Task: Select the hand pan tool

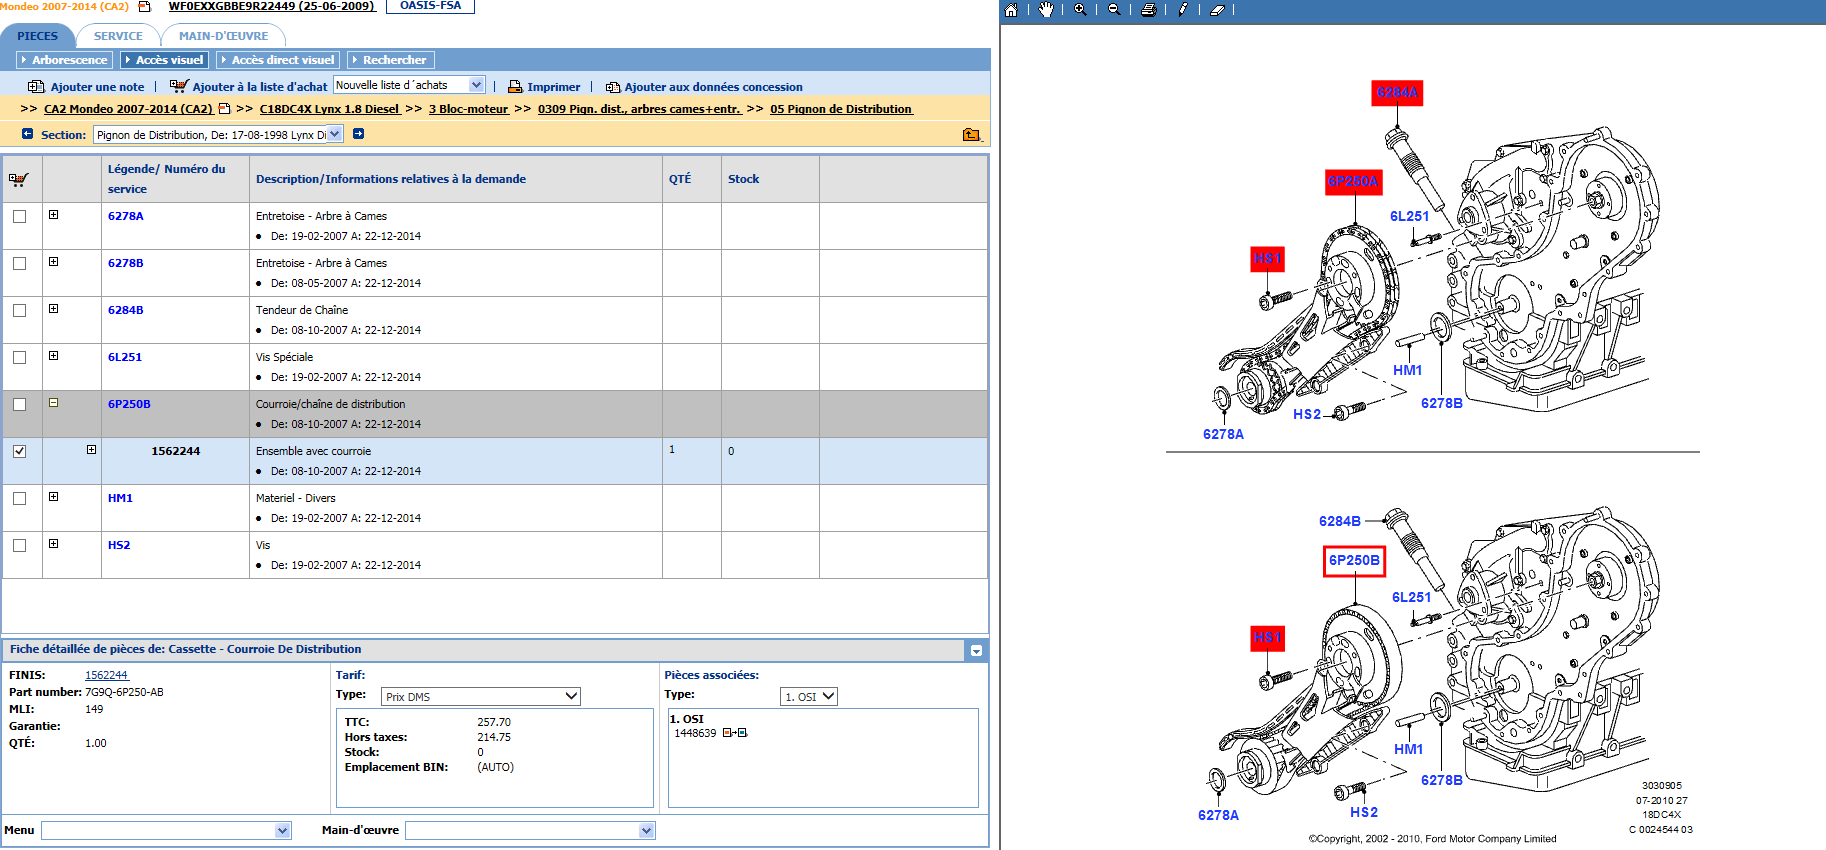Action: tap(1046, 10)
